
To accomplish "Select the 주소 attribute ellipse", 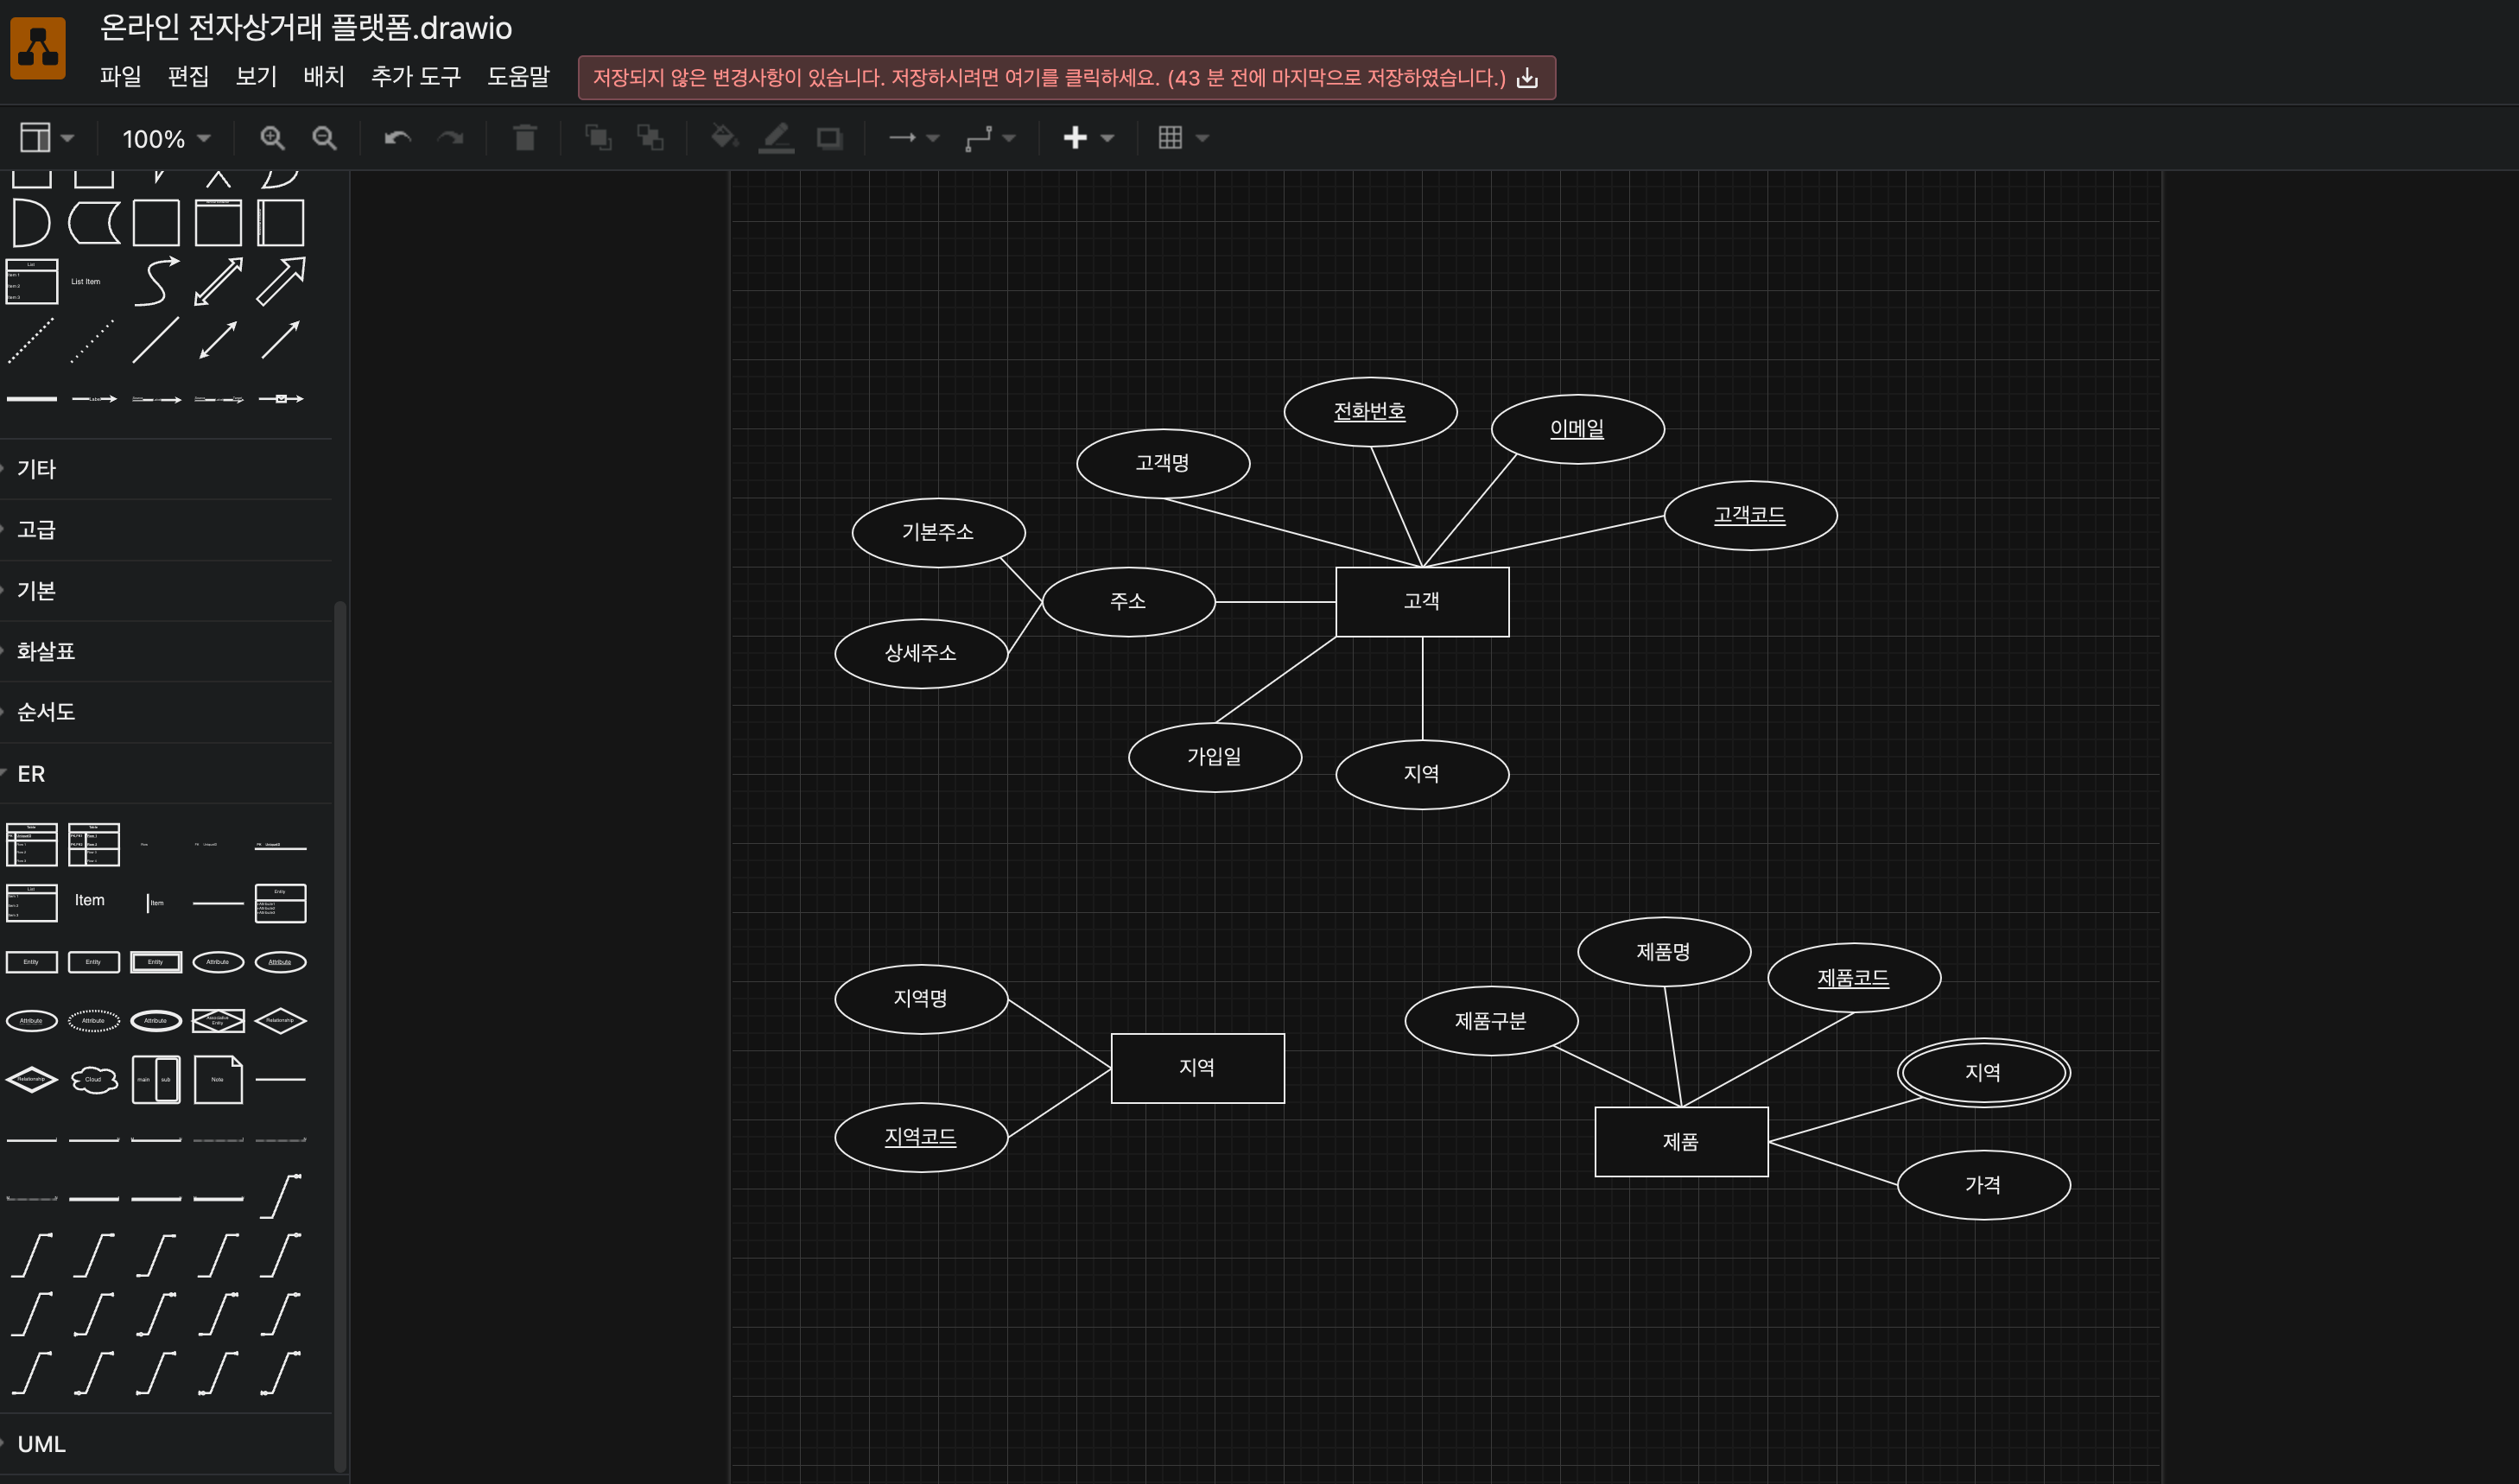I will pos(1128,602).
